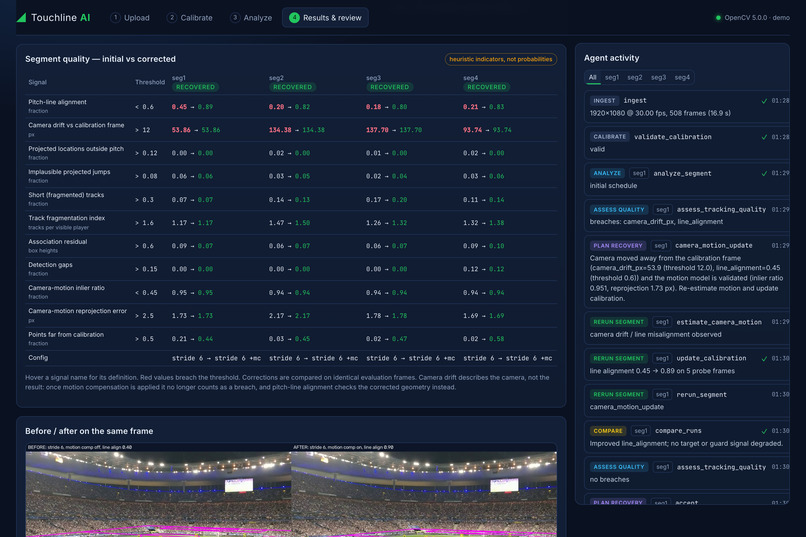Click the RECOVERED badge under seg1 column

[x=195, y=87]
